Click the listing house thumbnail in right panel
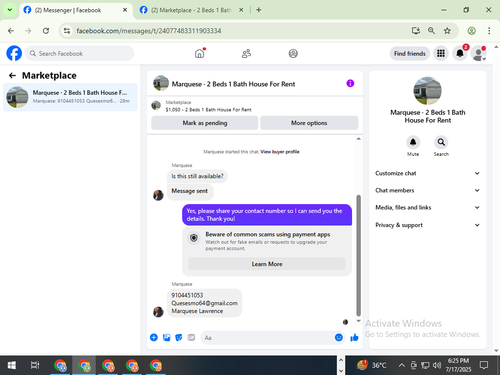The image size is (500, 375). tap(427, 91)
